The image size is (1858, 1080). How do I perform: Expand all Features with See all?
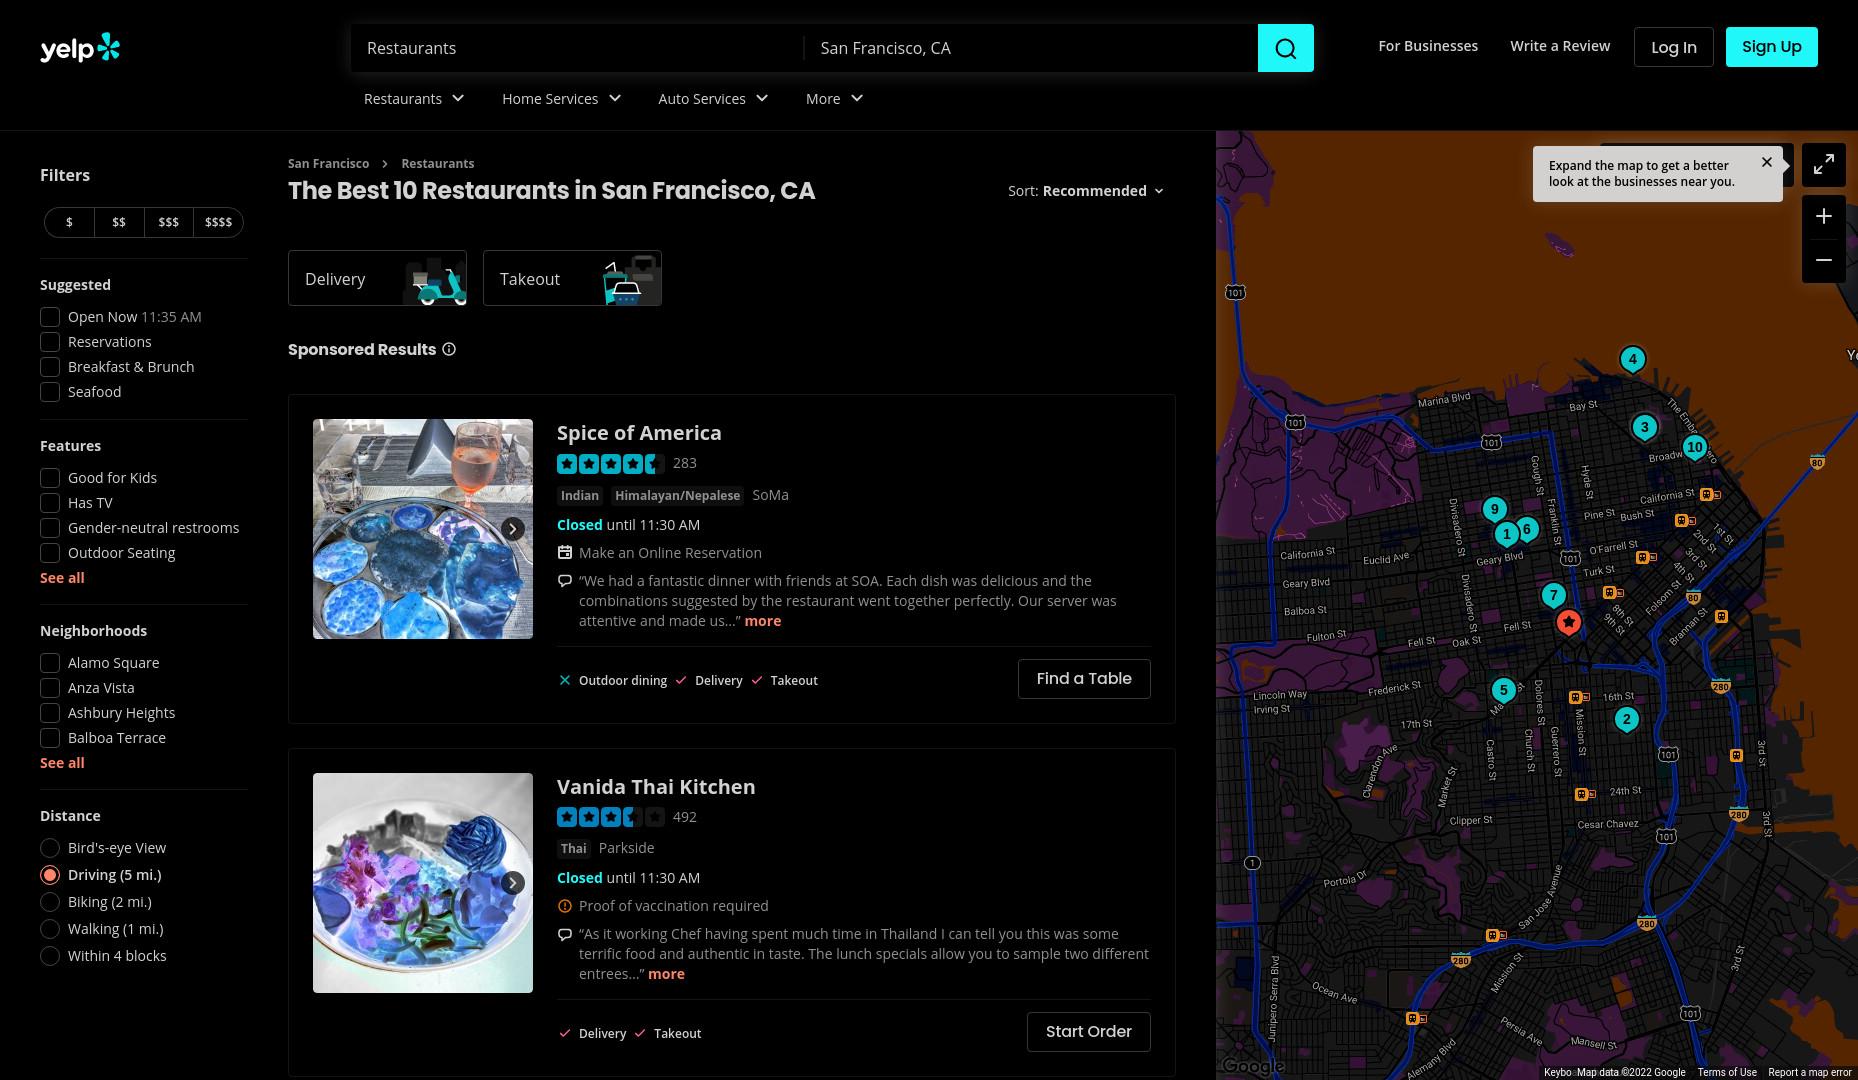pyautogui.click(x=62, y=578)
